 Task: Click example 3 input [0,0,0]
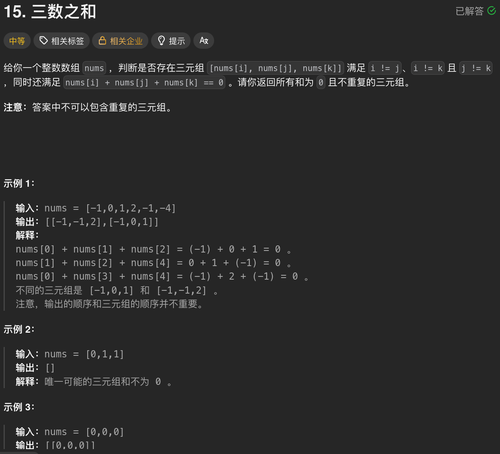click(105, 432)
